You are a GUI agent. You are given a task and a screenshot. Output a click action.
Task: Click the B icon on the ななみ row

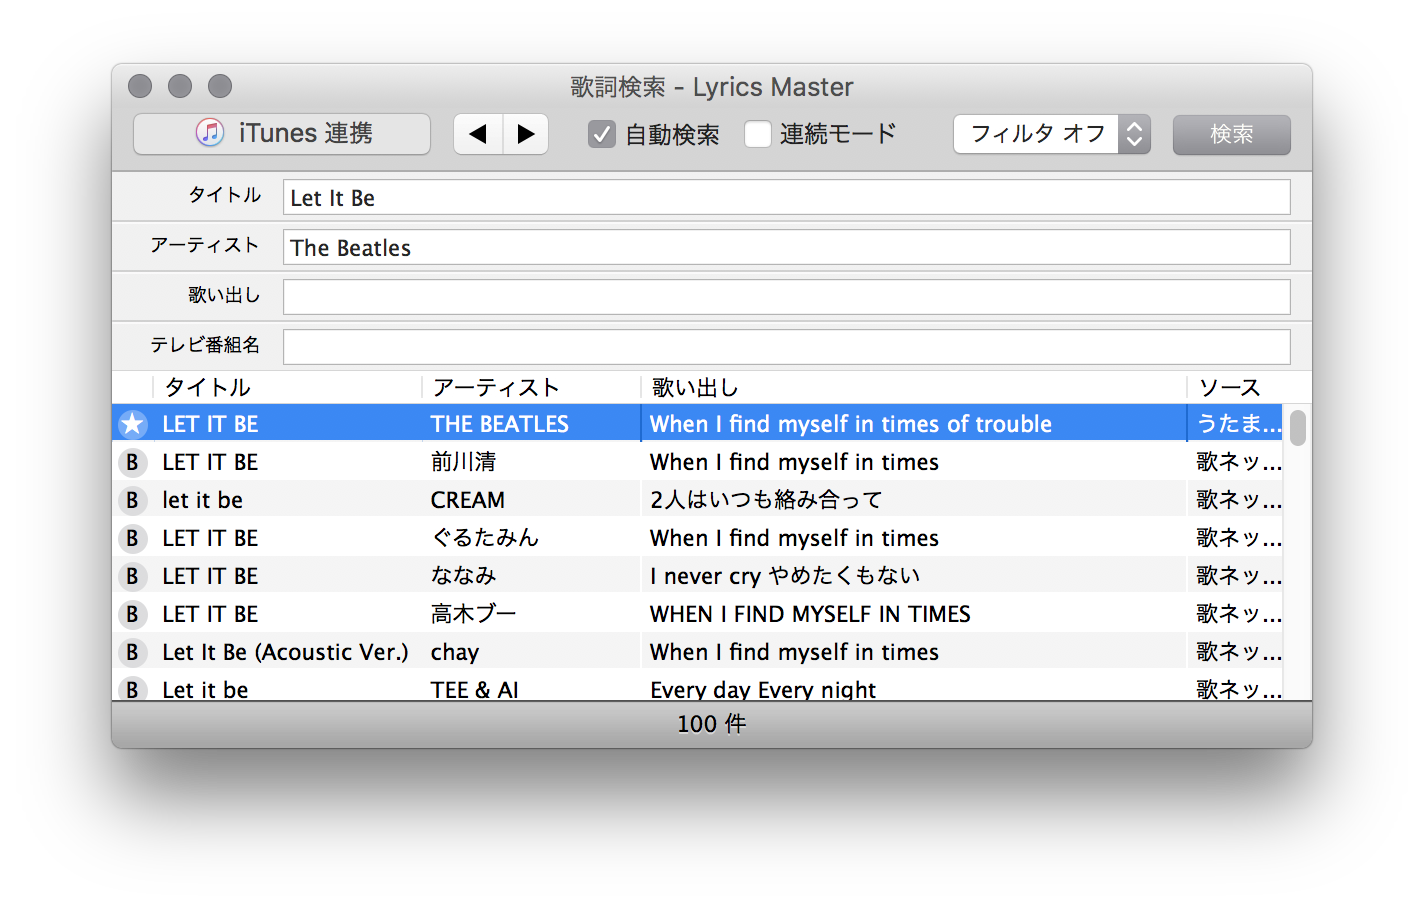[x=132, y=576]
